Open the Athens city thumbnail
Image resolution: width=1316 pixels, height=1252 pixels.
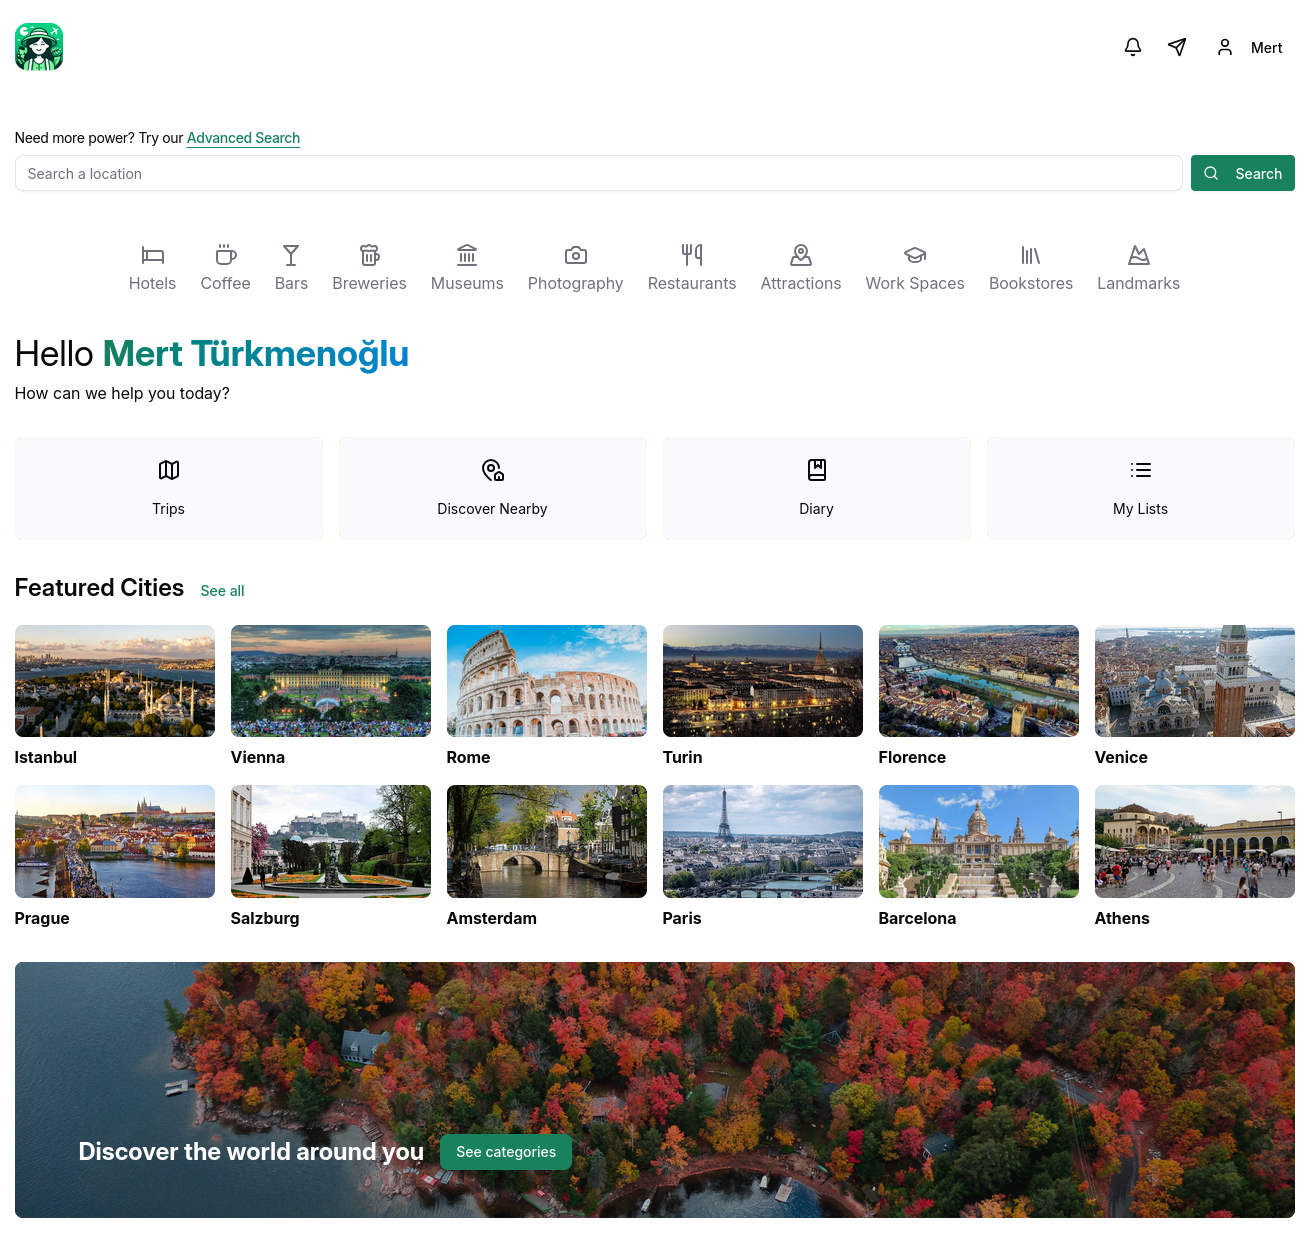point(1195,841)
